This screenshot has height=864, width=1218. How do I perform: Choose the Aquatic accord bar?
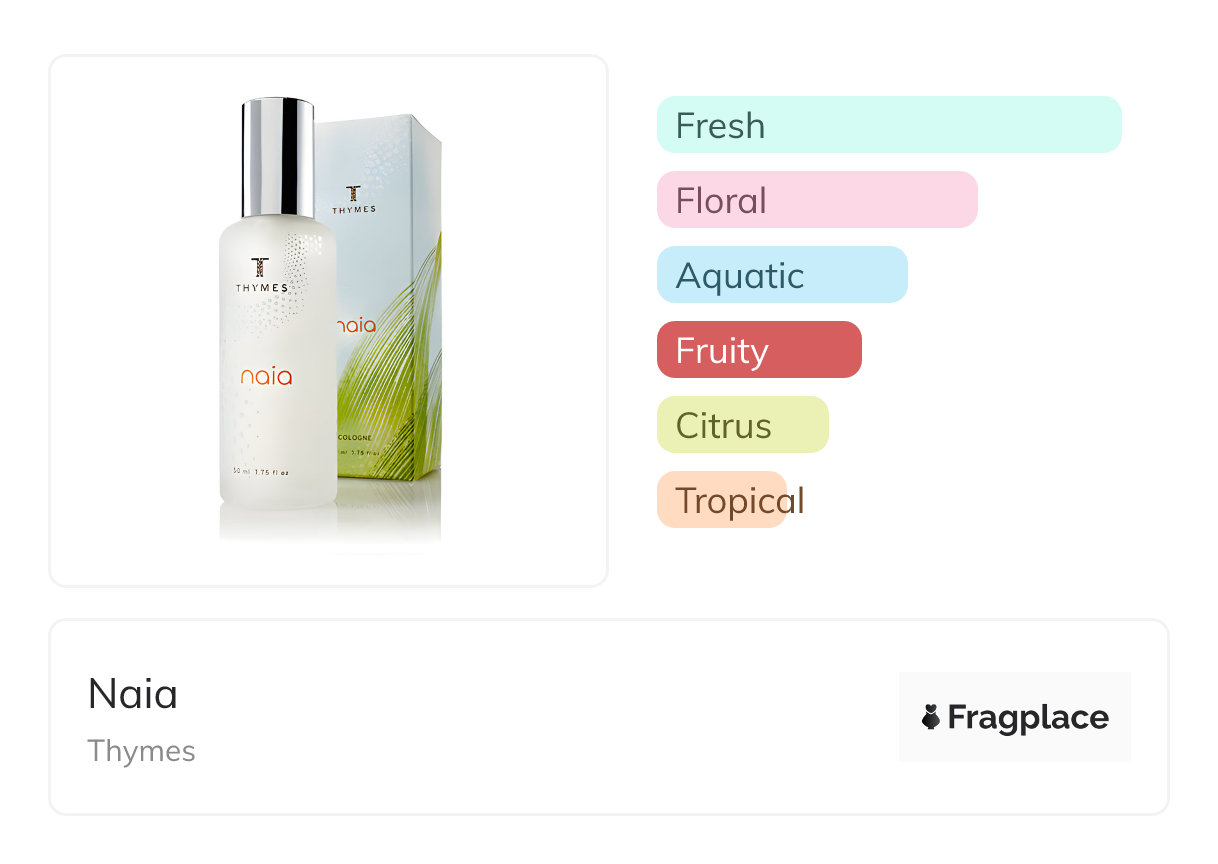tap(782, 275)
